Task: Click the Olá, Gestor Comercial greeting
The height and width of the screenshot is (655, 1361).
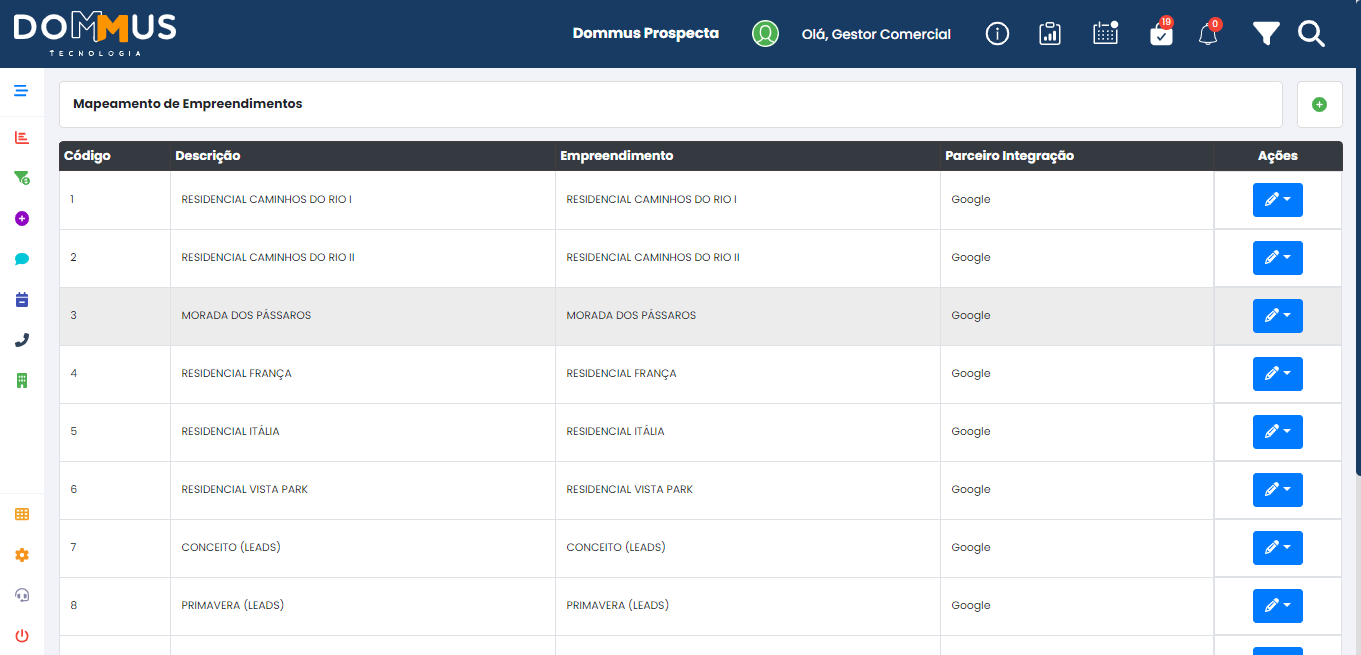Action: point(876,34)
